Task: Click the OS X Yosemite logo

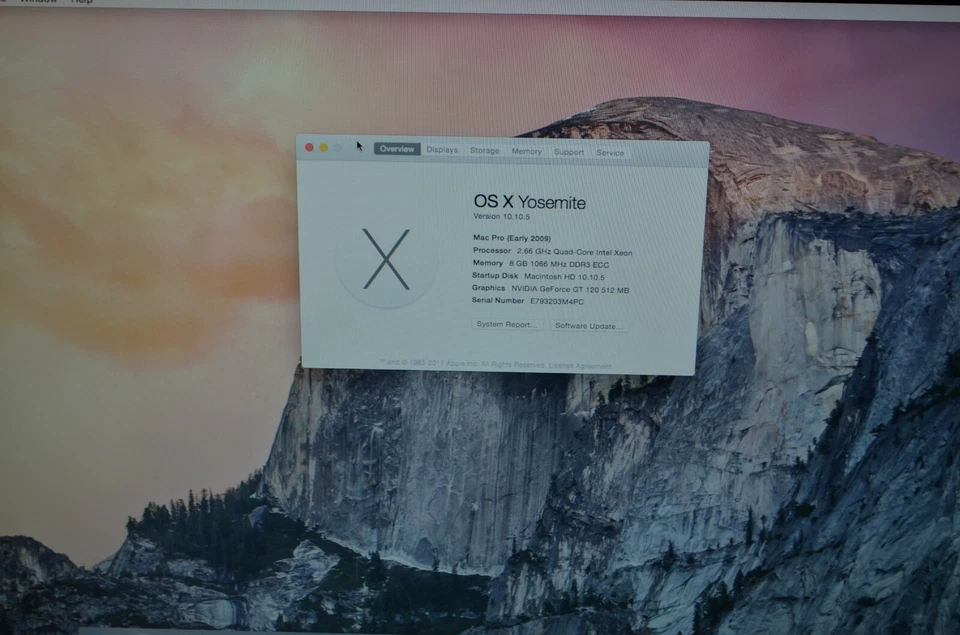Action: coord(386,258)
